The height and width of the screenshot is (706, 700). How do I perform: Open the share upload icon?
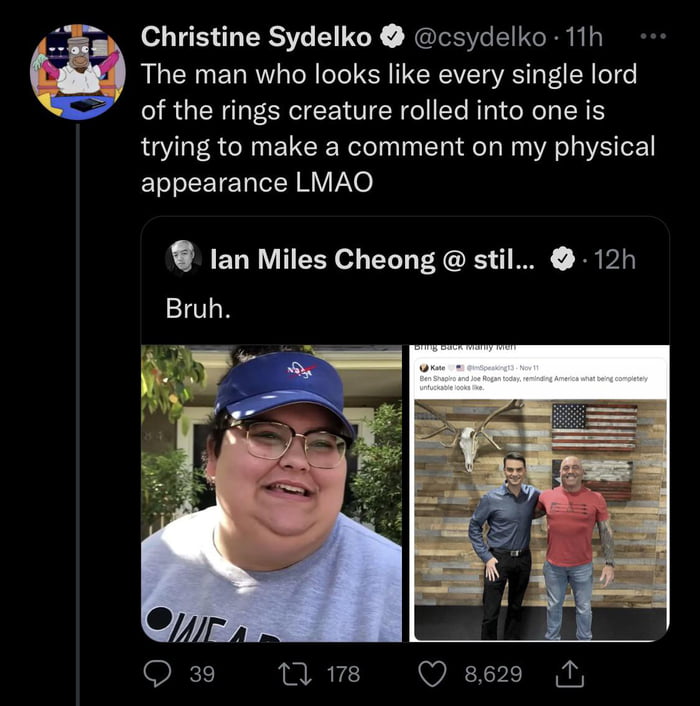coord(569,674)
